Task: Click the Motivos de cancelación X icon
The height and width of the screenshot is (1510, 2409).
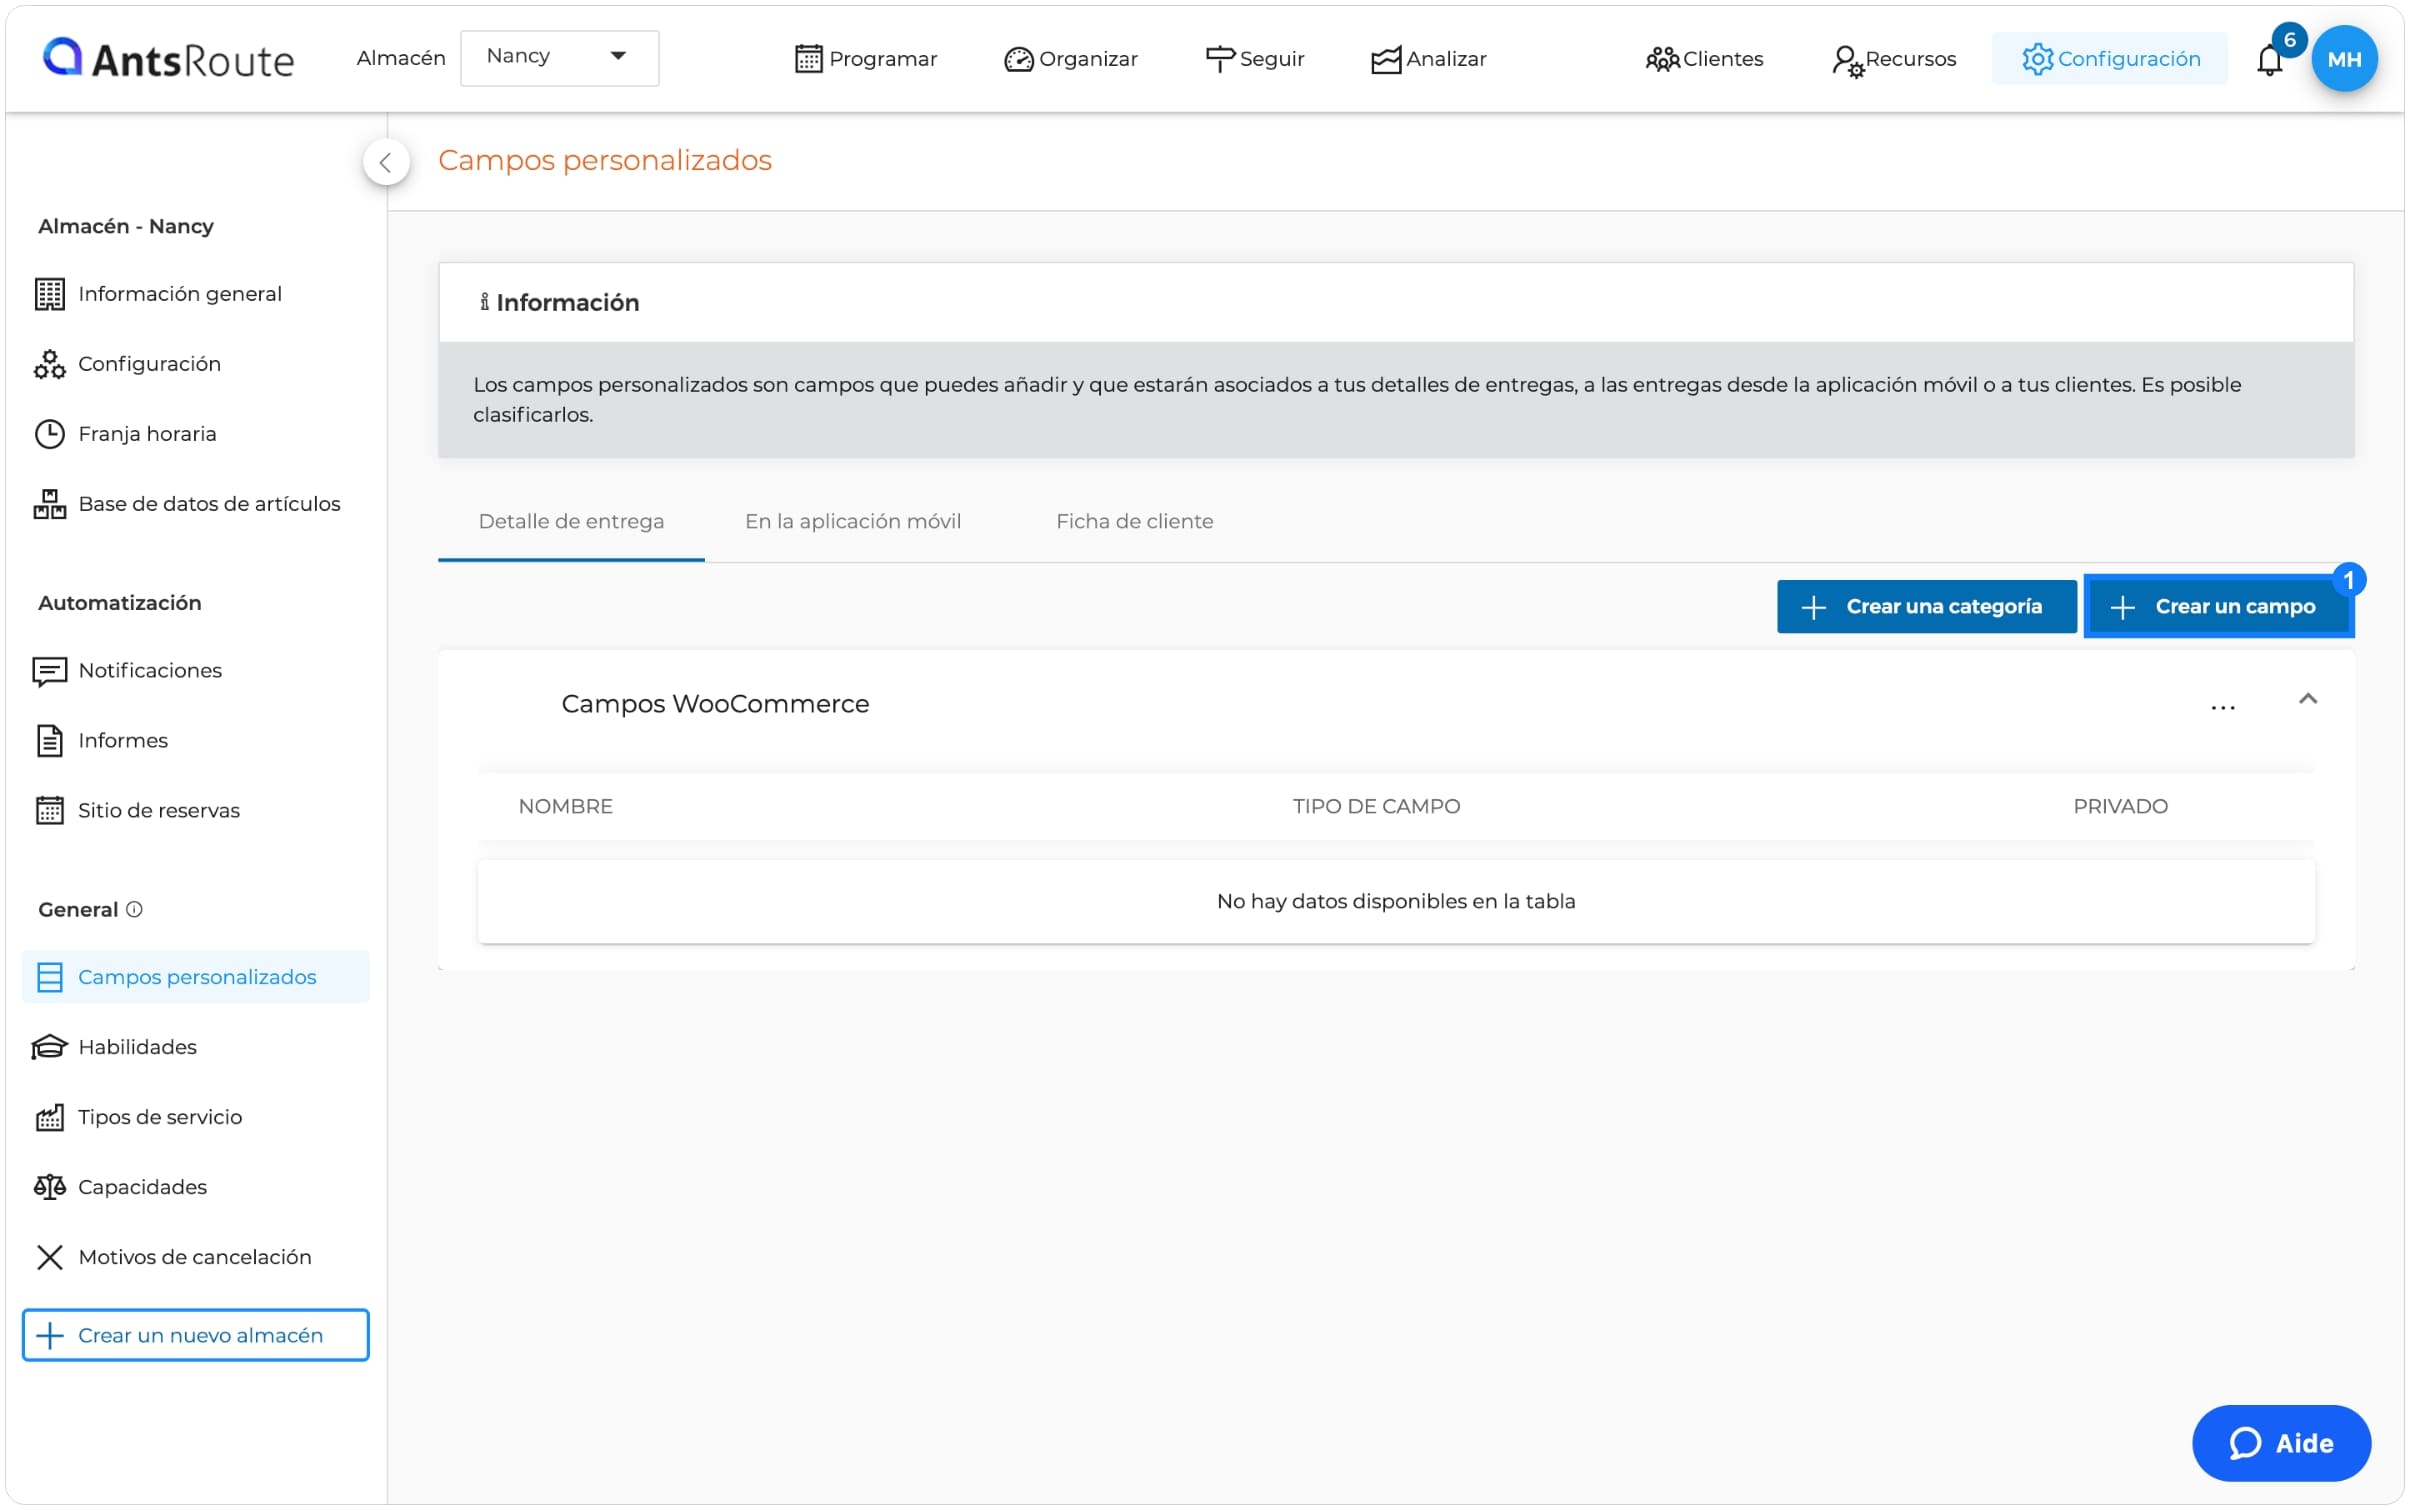Action: tap(49, 1258)
